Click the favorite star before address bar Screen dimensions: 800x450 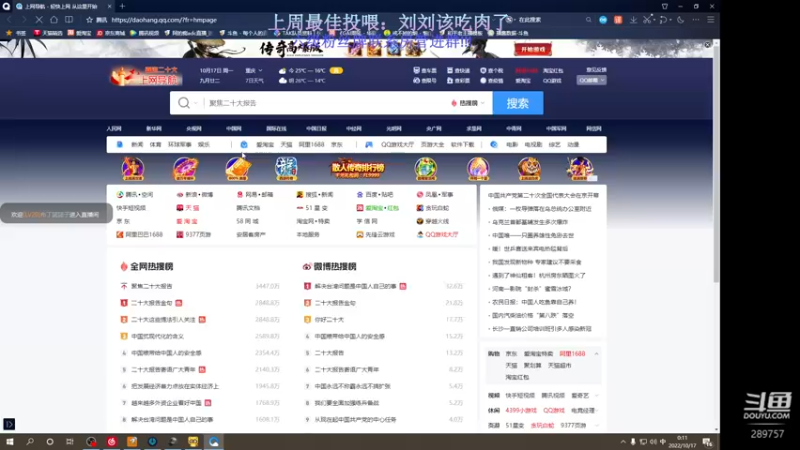point(89,20)
